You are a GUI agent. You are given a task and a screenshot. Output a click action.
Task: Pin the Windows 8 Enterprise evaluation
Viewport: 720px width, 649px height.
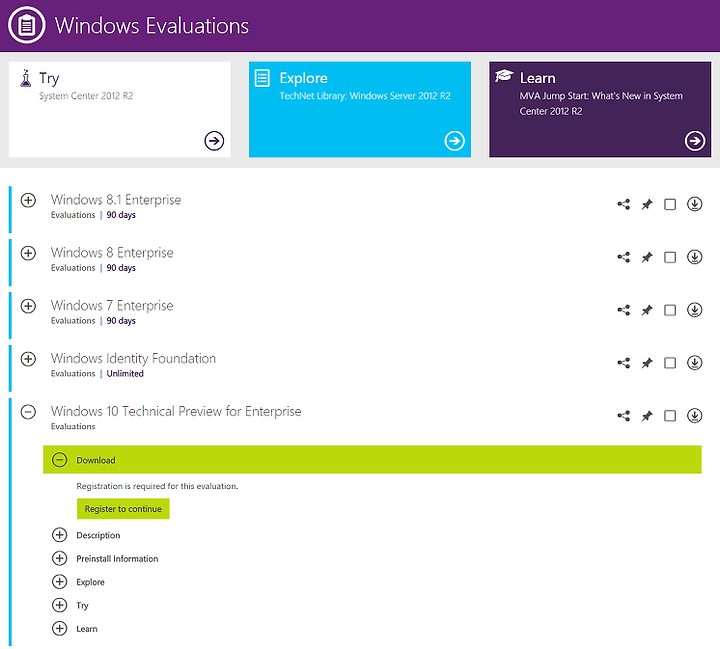tap(647, 257)
